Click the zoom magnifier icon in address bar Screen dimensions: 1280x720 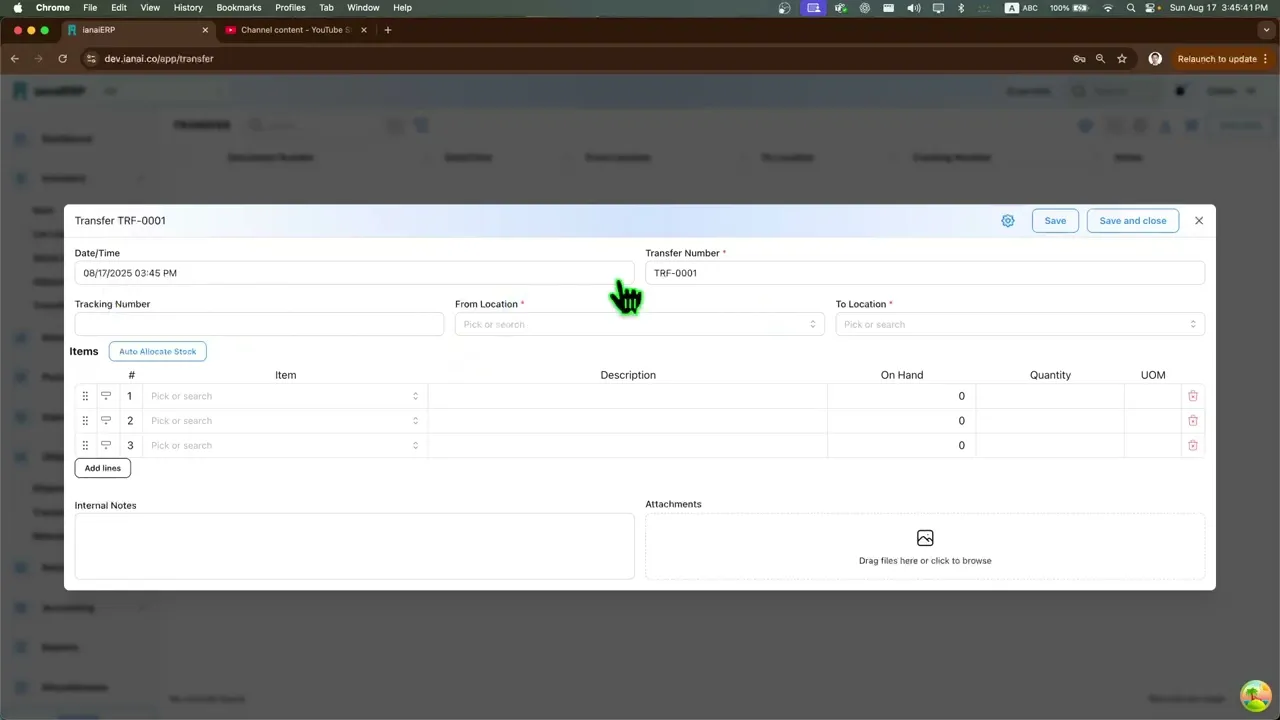pyautogui.click(x=1100, y=59)
